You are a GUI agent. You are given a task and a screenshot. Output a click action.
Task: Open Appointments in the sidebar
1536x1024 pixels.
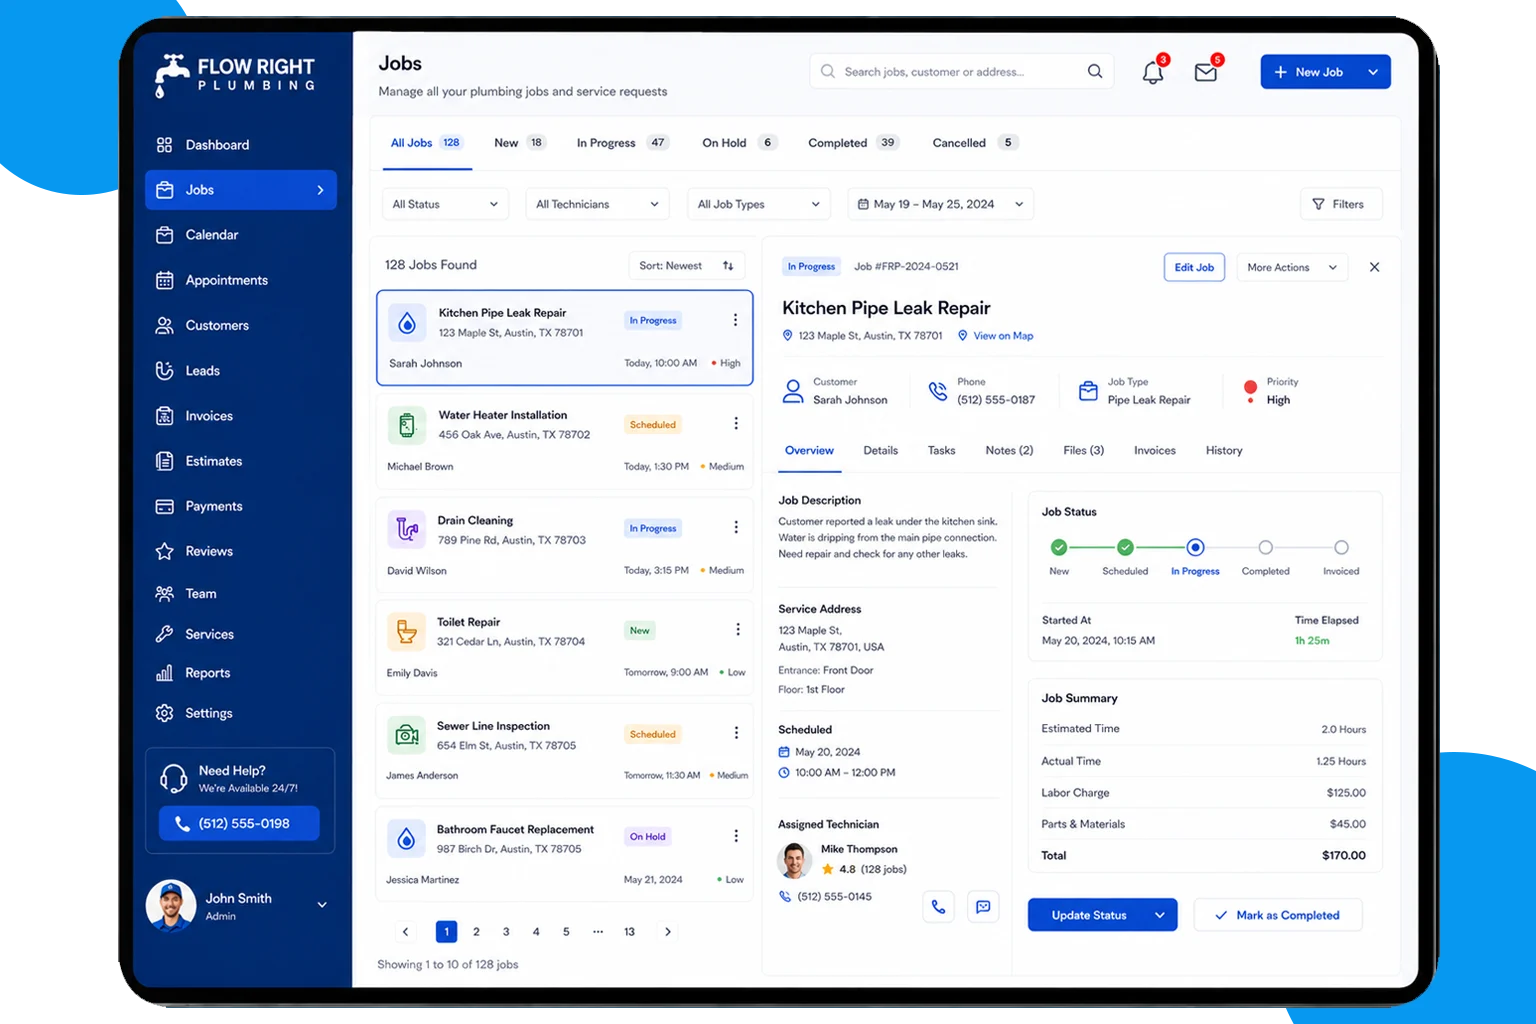tap(241, 280)
